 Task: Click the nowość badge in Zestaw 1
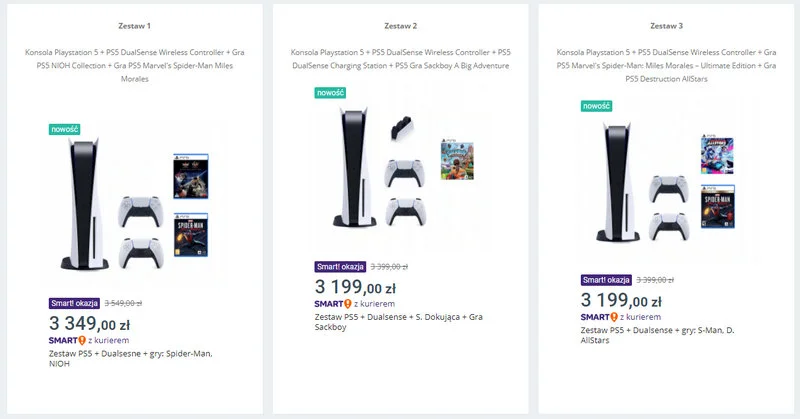click(64, 129)
